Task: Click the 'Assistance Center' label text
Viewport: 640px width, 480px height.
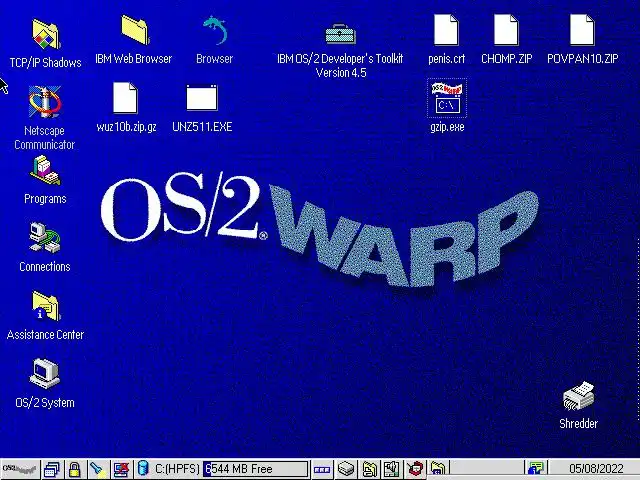Action: pyautogui.click(x=45, y=335)
